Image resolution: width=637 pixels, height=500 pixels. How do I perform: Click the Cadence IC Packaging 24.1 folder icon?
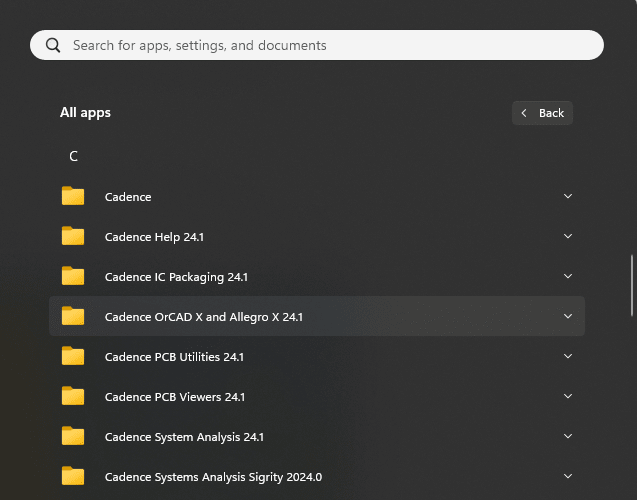73,276
